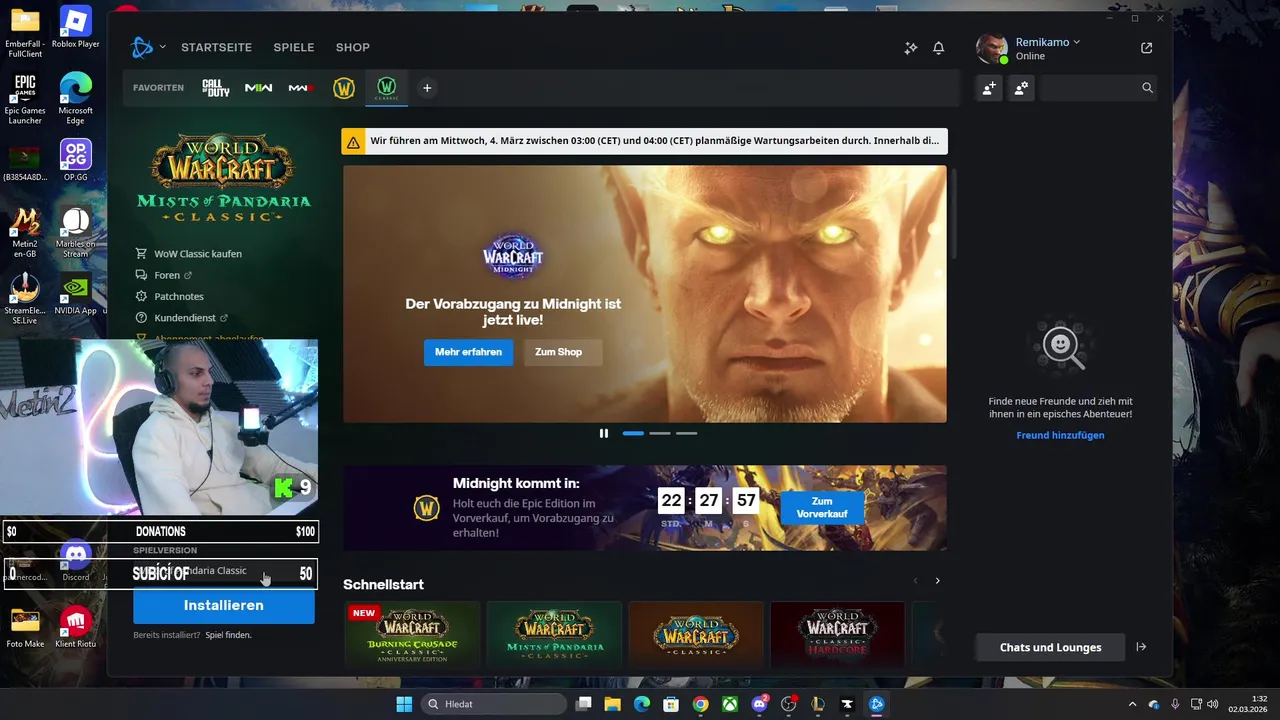Image resolution: width=1280 pixels, height=720 pixels.
Task: Click the friends search magnifier icon
Action: click(x=1147, y=88)
